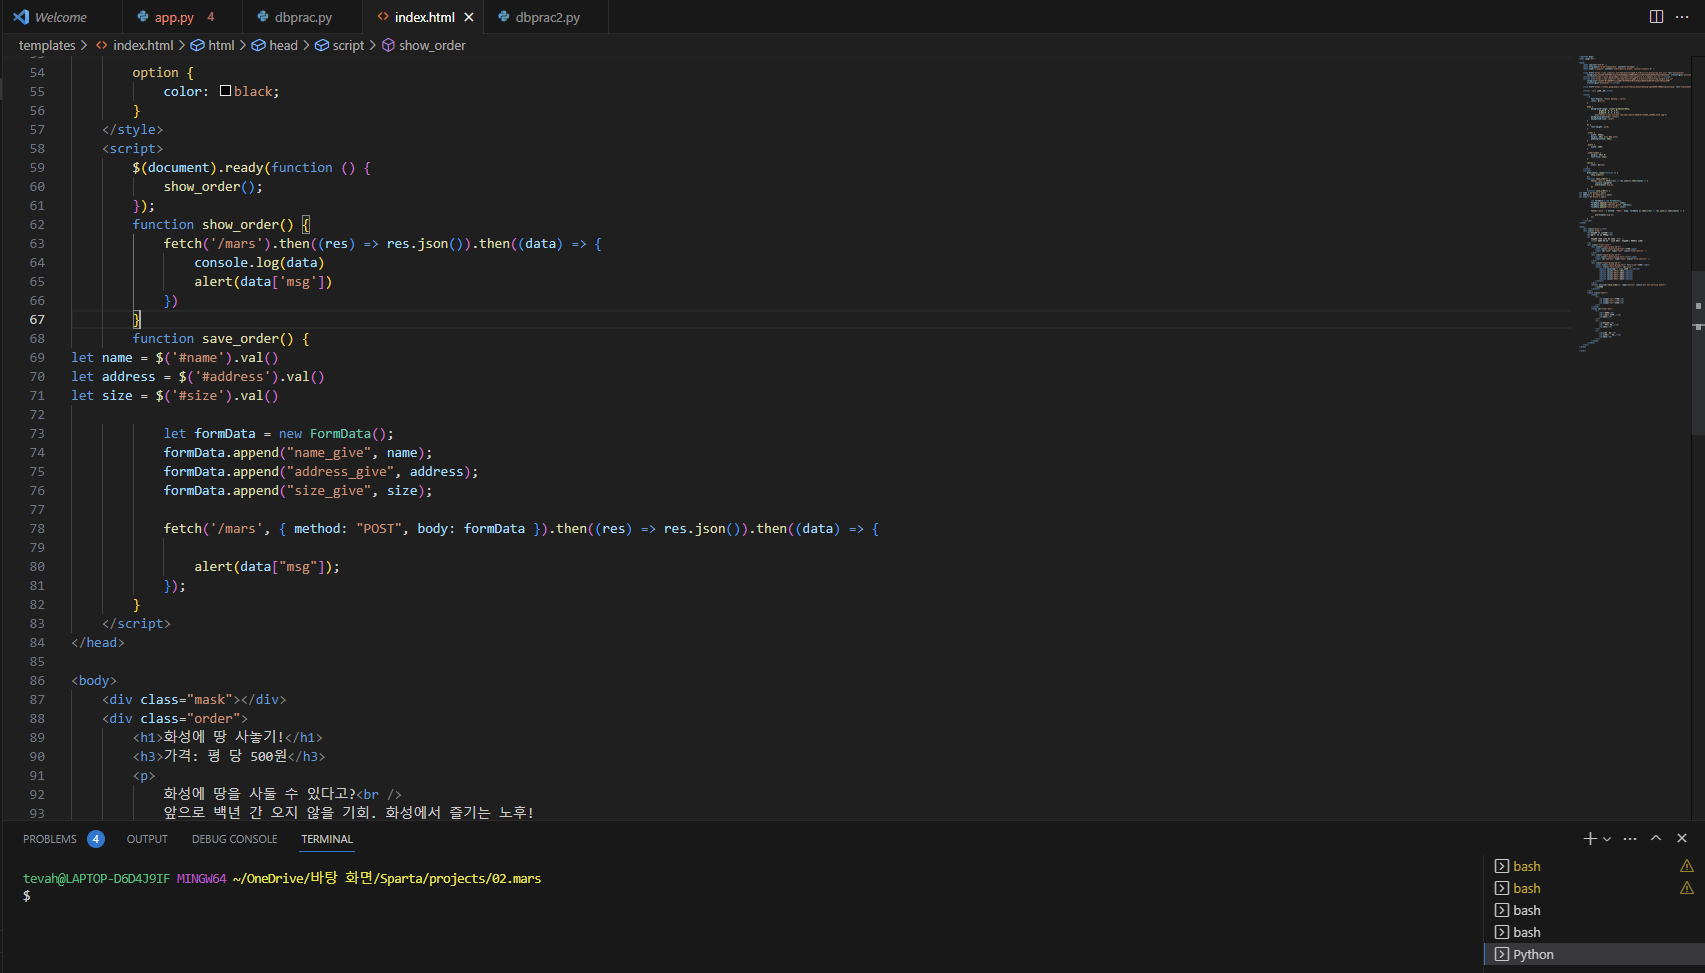Image resolution: width=1705 pixels, height=973 pixels.
Task: Open the script breadcrumb symbol list
Action: (340, 45)
